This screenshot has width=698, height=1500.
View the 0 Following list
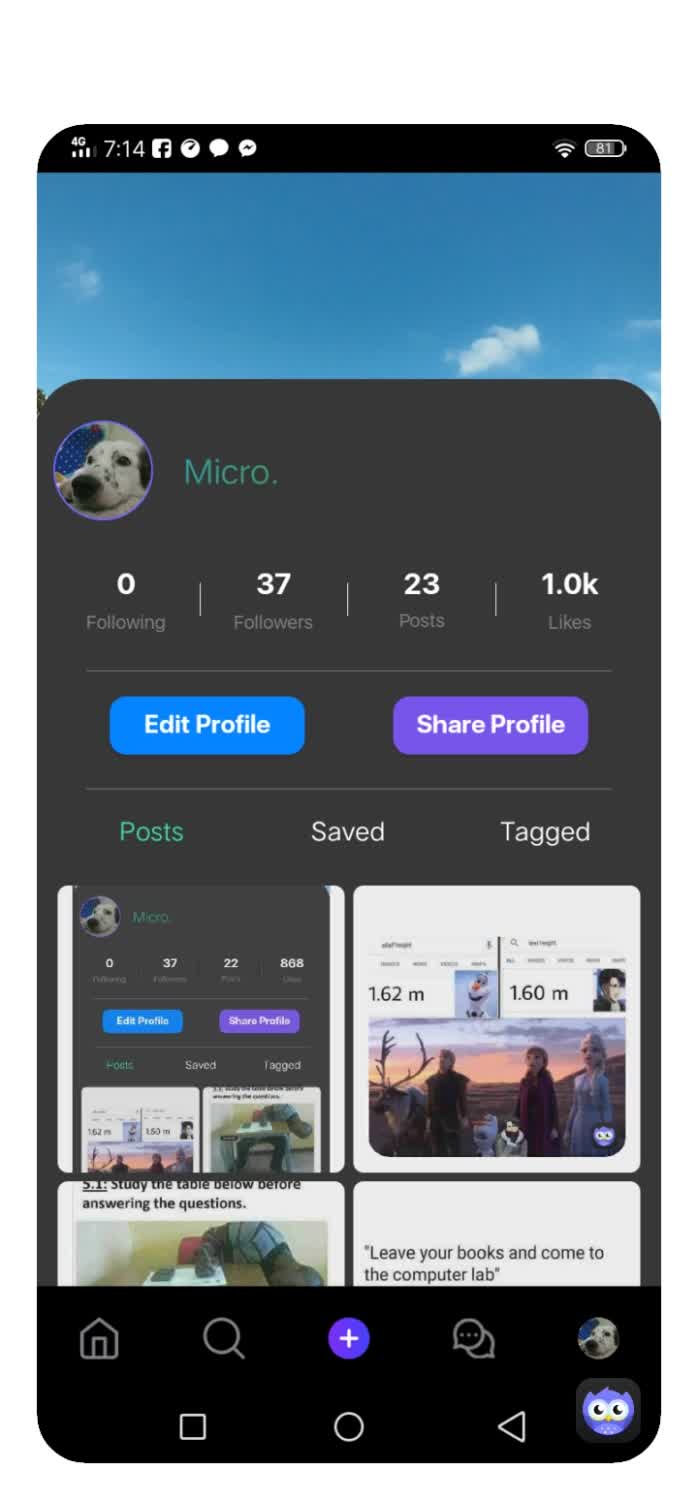126,600
